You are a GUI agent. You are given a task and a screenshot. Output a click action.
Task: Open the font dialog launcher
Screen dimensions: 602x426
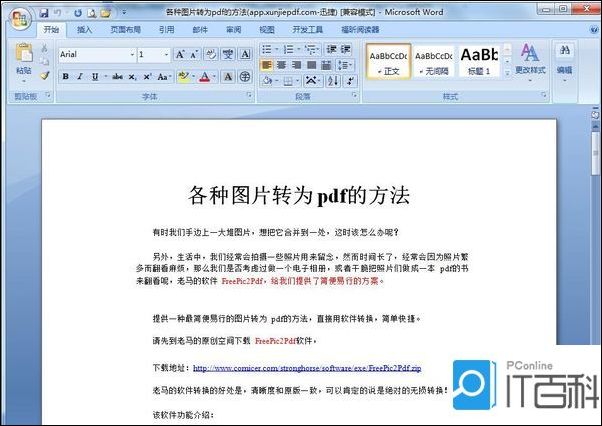[x=249, y=94]
